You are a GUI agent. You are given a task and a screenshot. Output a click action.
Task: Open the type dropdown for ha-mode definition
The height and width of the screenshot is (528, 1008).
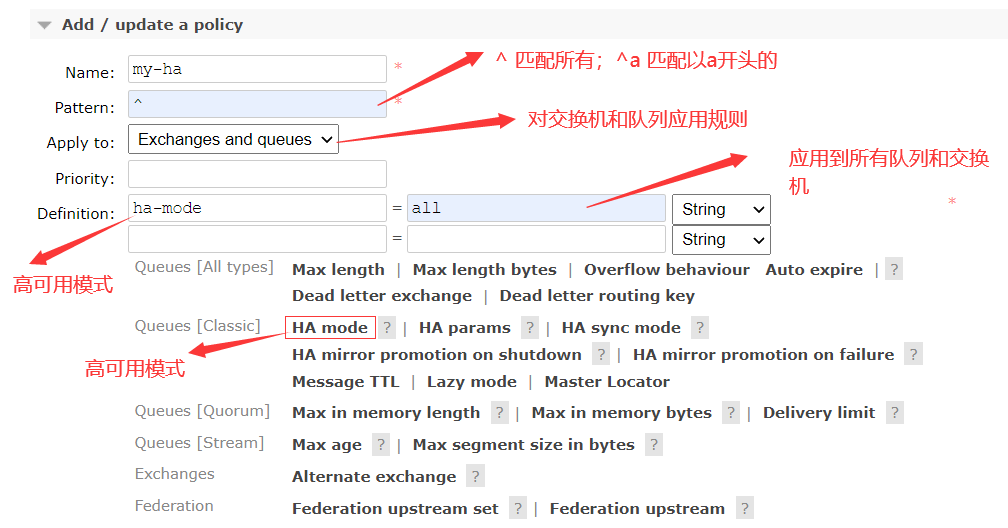pos(720,209)
